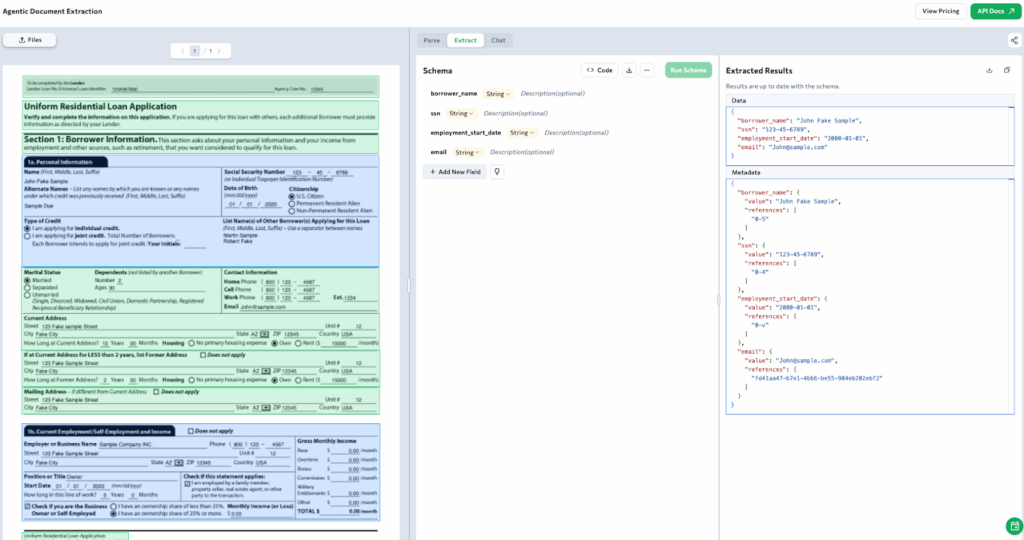This screenshot has height=540, width=1024.
Task: Download the extracted results
Action: (x=989, y=70)
